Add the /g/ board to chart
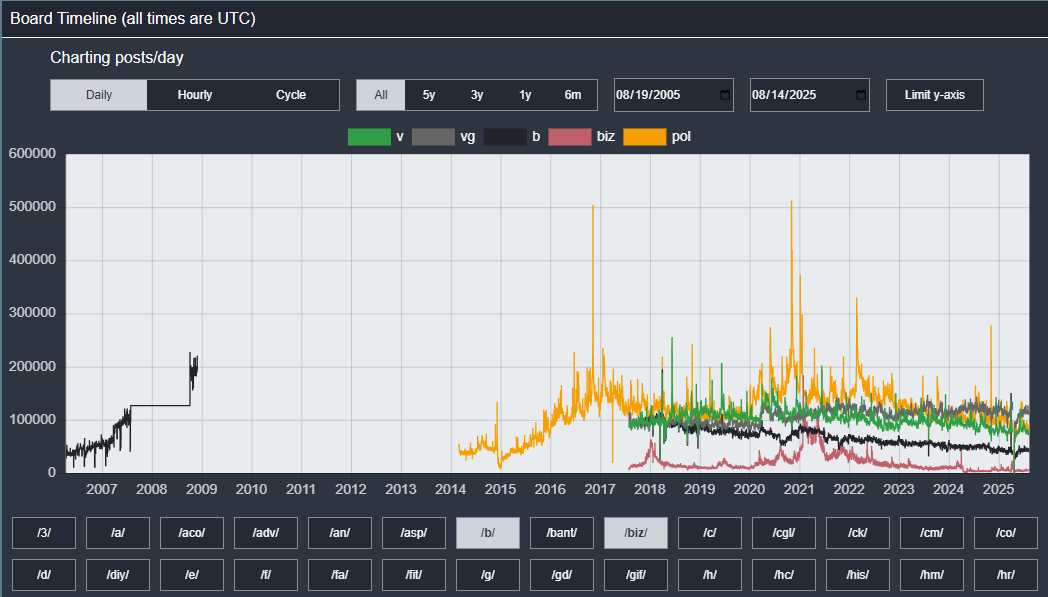Screen dimensions: 1048x597 (488, 575)
